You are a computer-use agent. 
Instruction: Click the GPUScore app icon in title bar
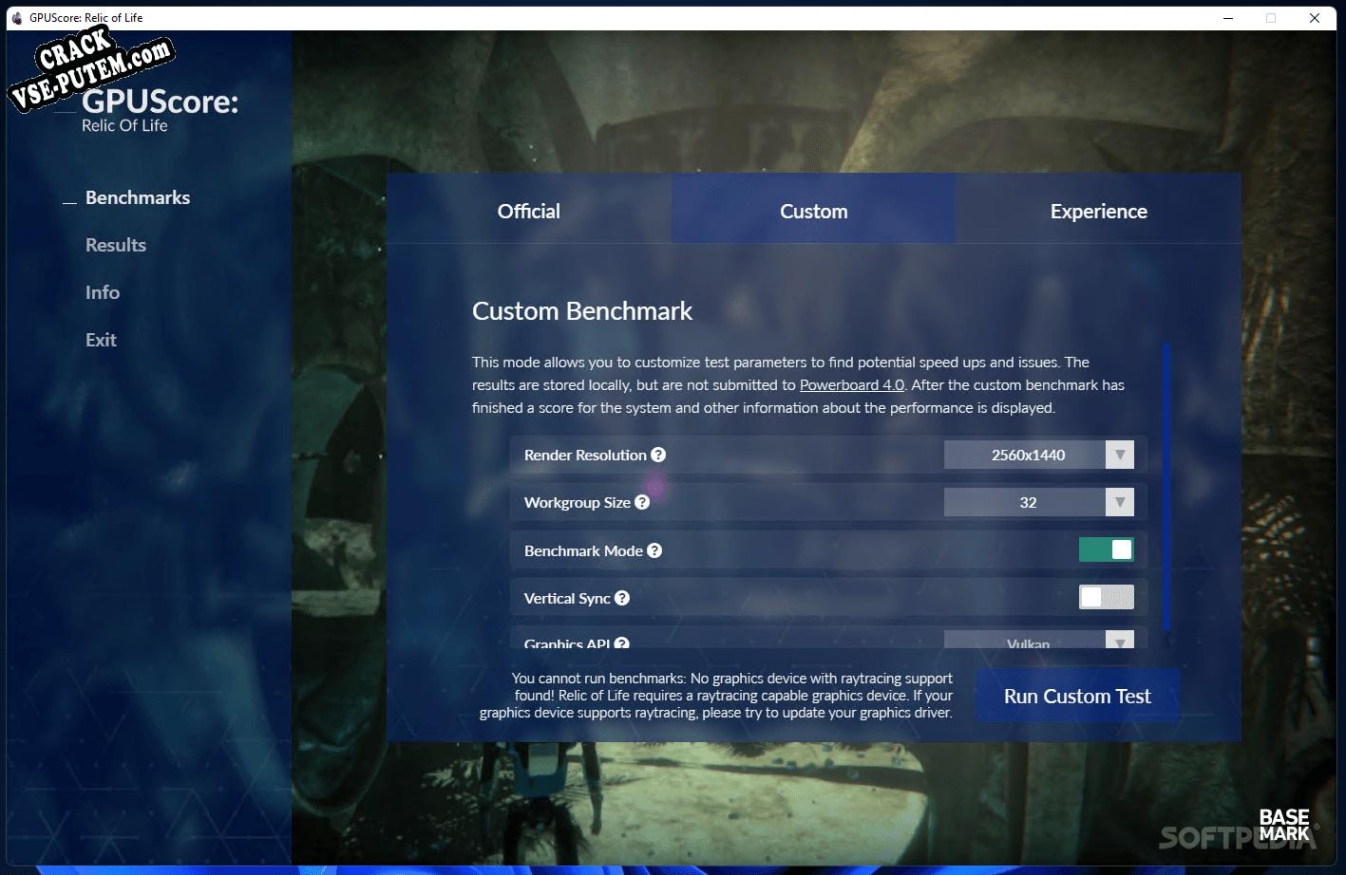point(17,18)
